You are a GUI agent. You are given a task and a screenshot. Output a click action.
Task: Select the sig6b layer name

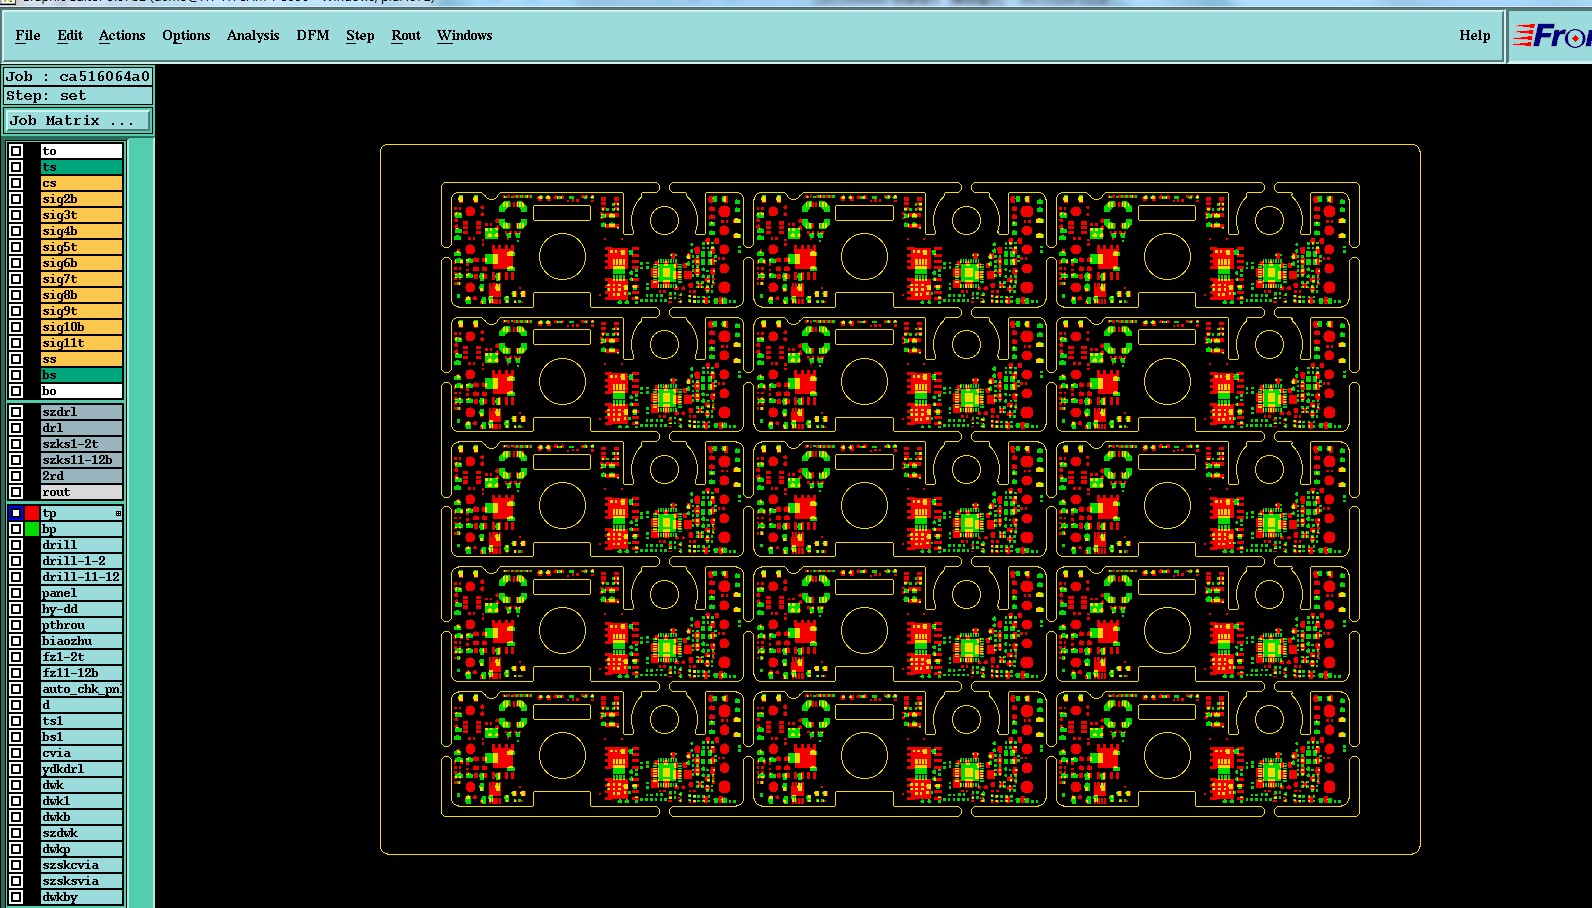(x=81, y=263)
